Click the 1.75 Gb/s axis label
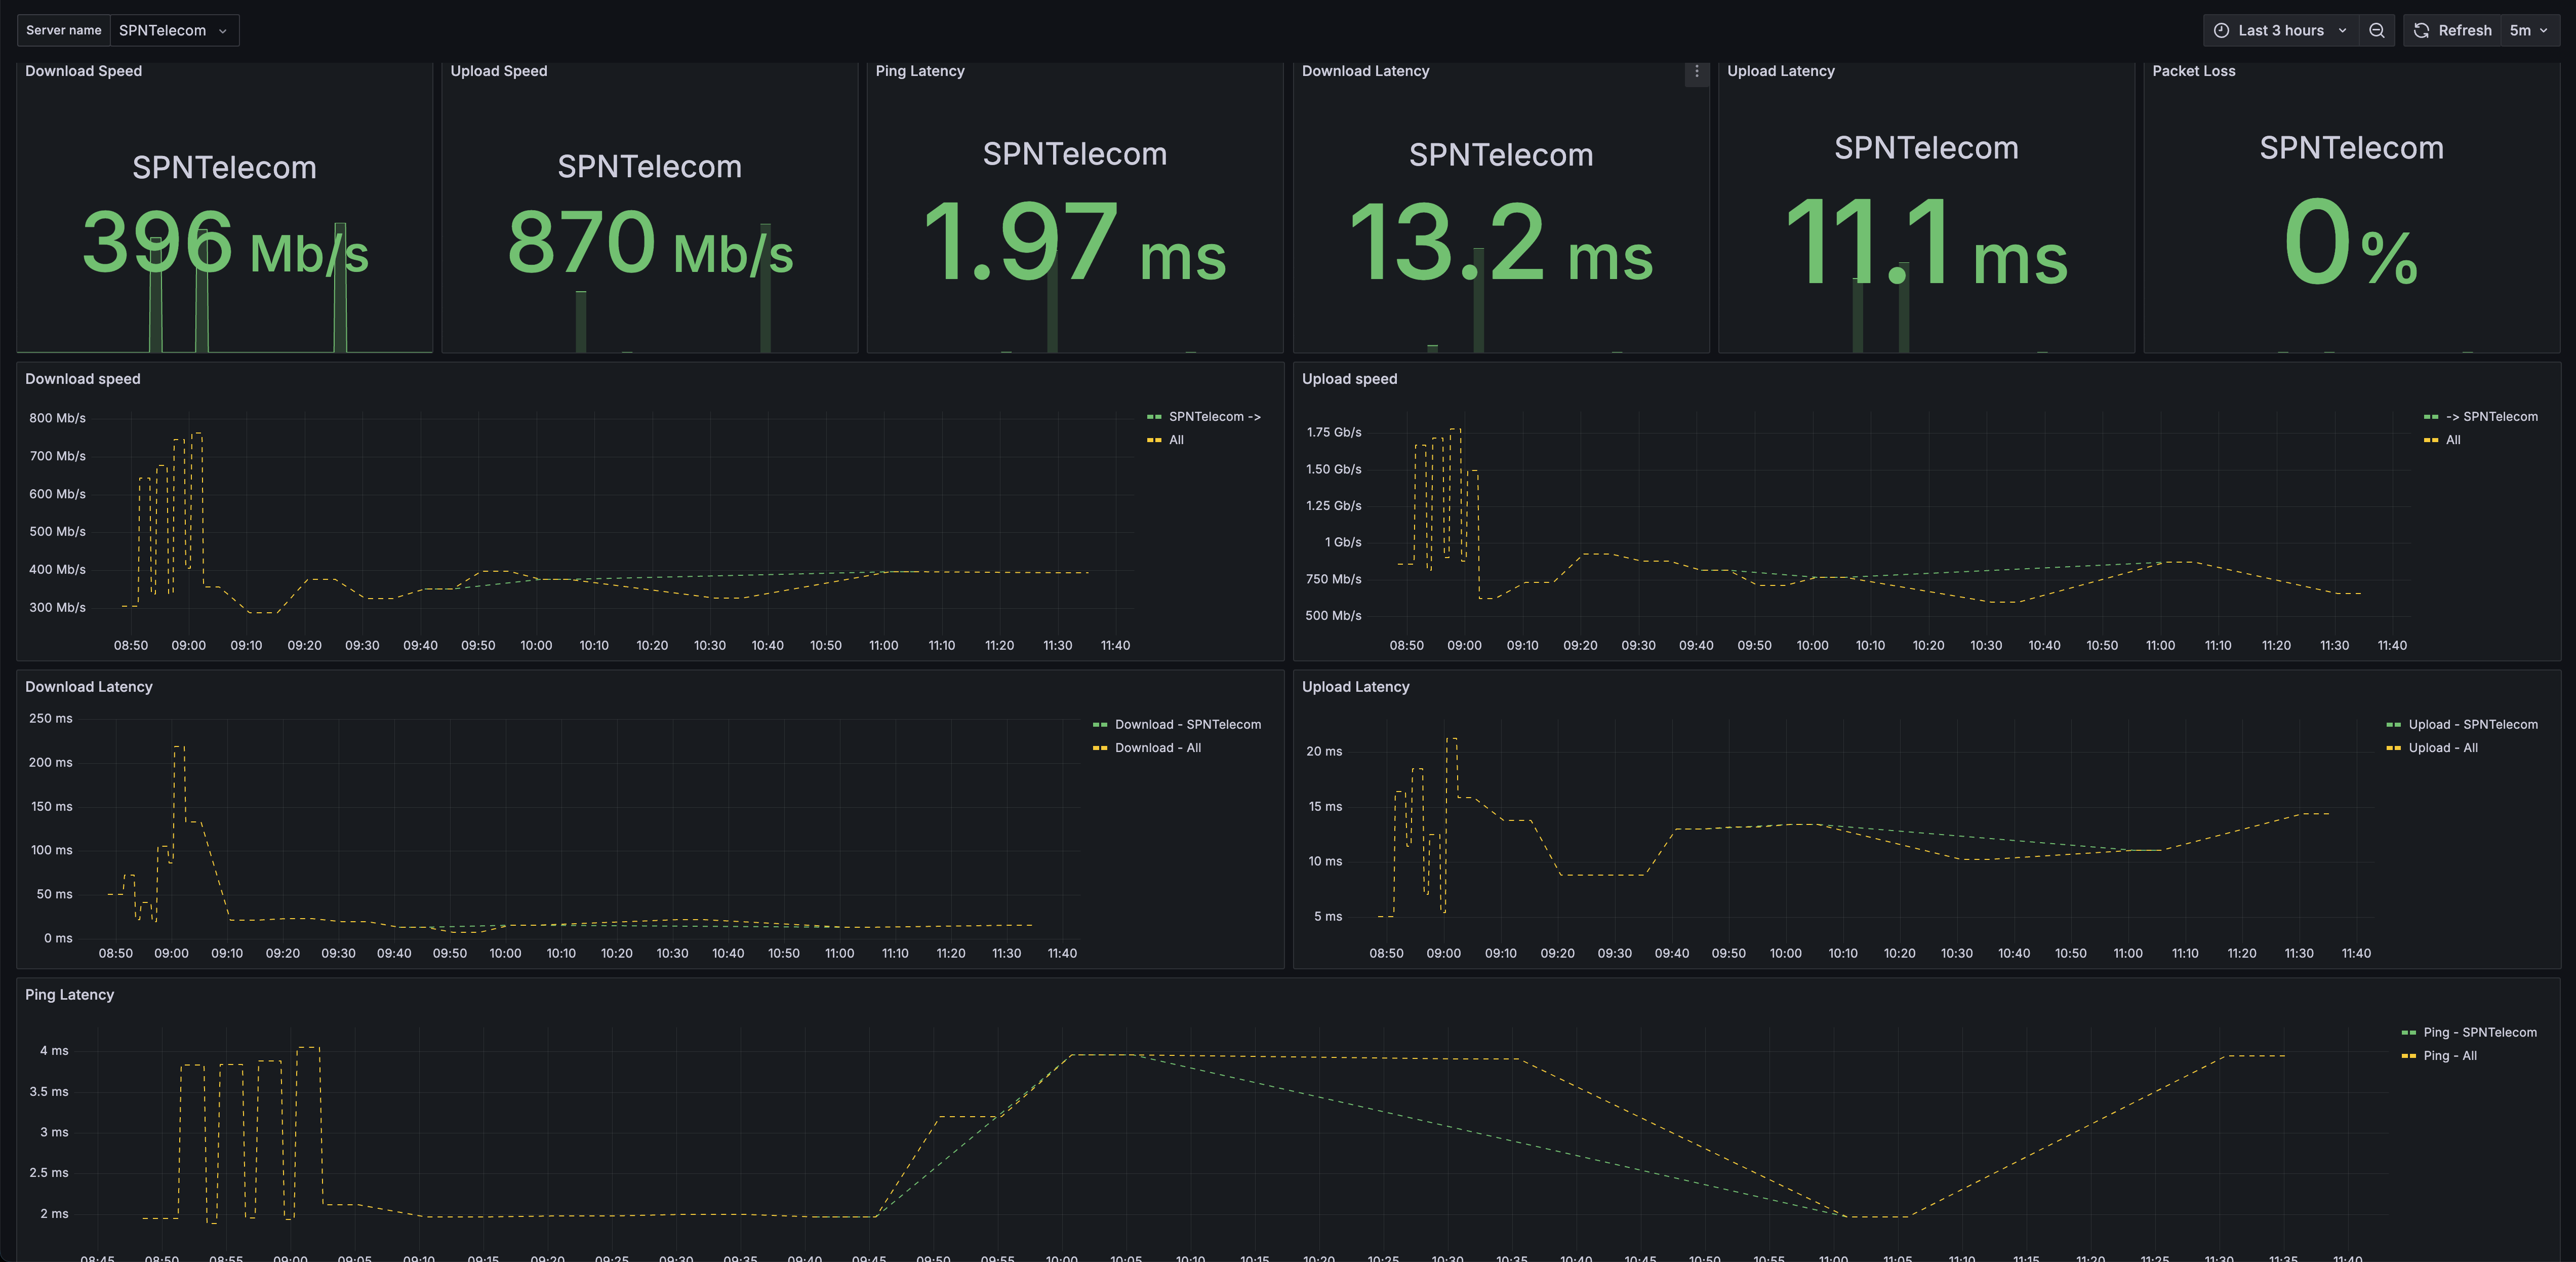 pyautogui.click(x=1334, y=432)
